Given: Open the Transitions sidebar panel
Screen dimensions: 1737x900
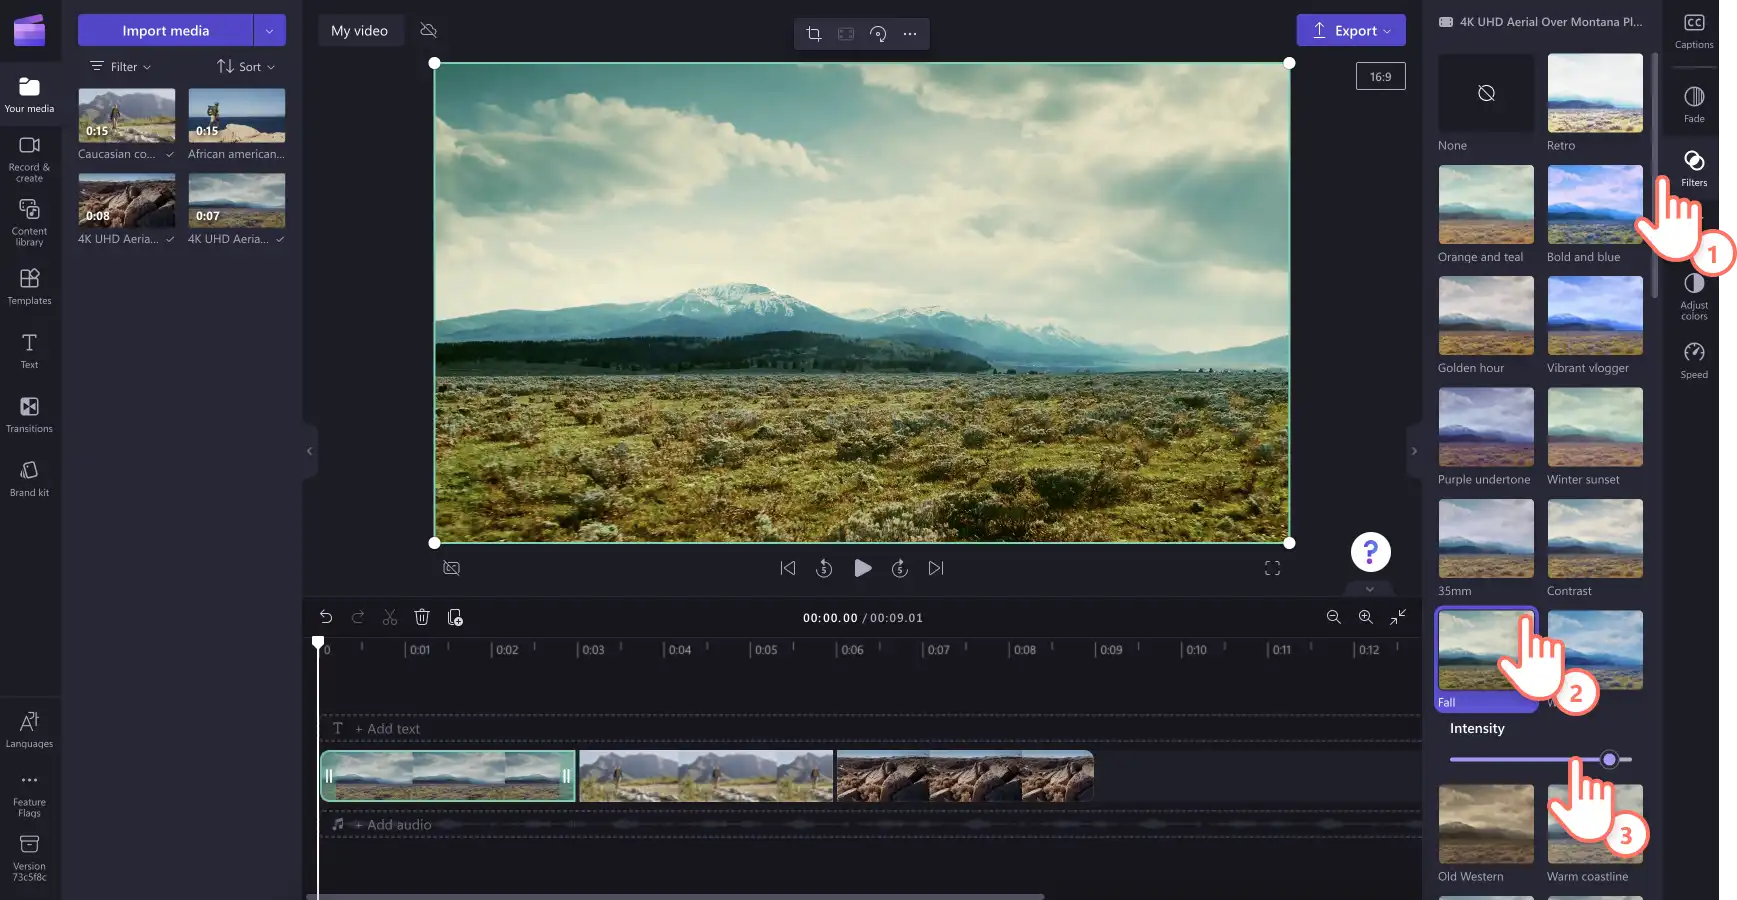Looking at the screenshot, I should point(29,414).
